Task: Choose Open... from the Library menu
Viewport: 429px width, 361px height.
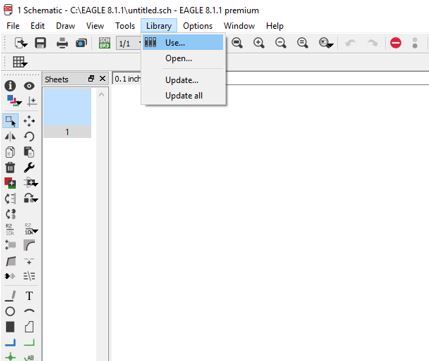Action: tap(178, 58)
